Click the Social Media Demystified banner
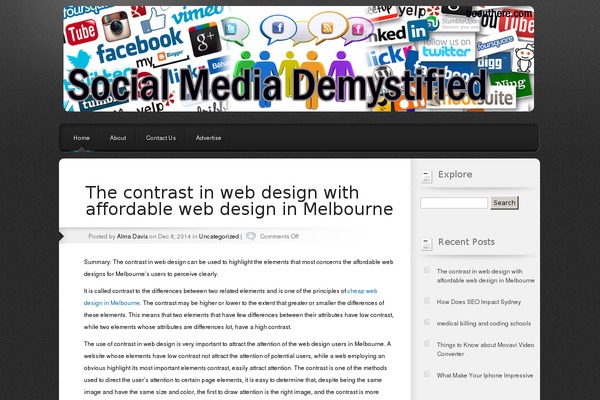The height and width of the screenshot is (400, 600). click(299, 59)
